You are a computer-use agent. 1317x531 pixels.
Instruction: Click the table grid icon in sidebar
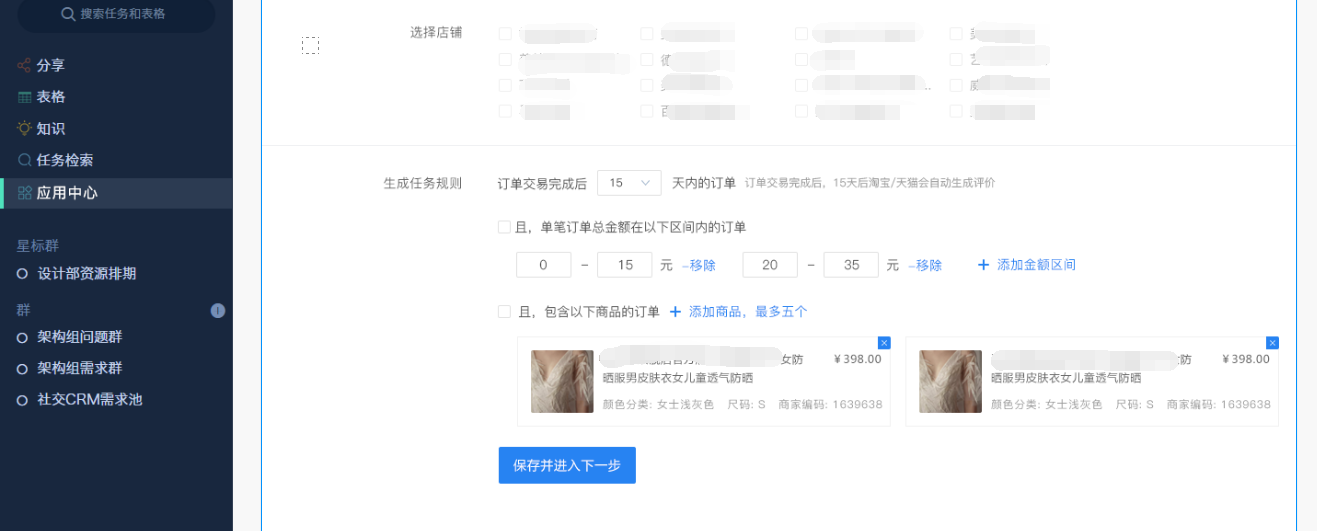[24, 98]
